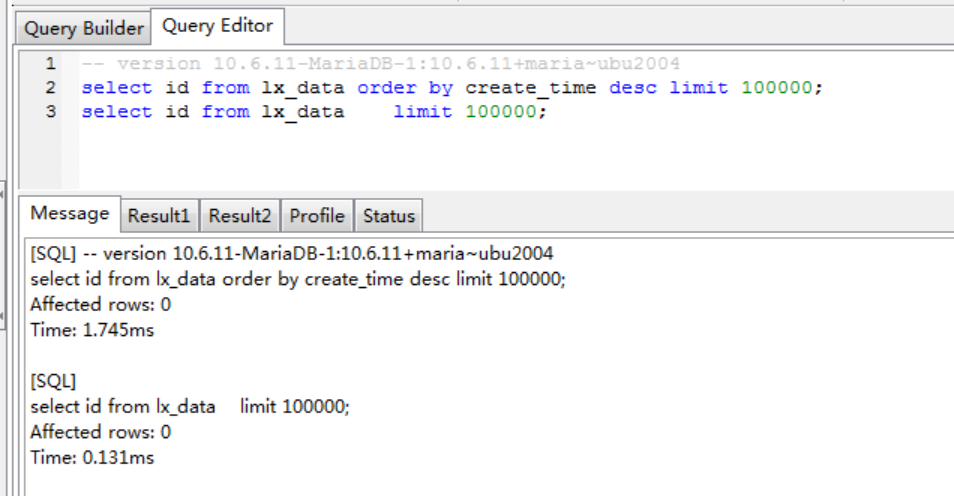This screenshot has height=496, width=954.
Task: Open the Message tab
Action: [69, 213]
